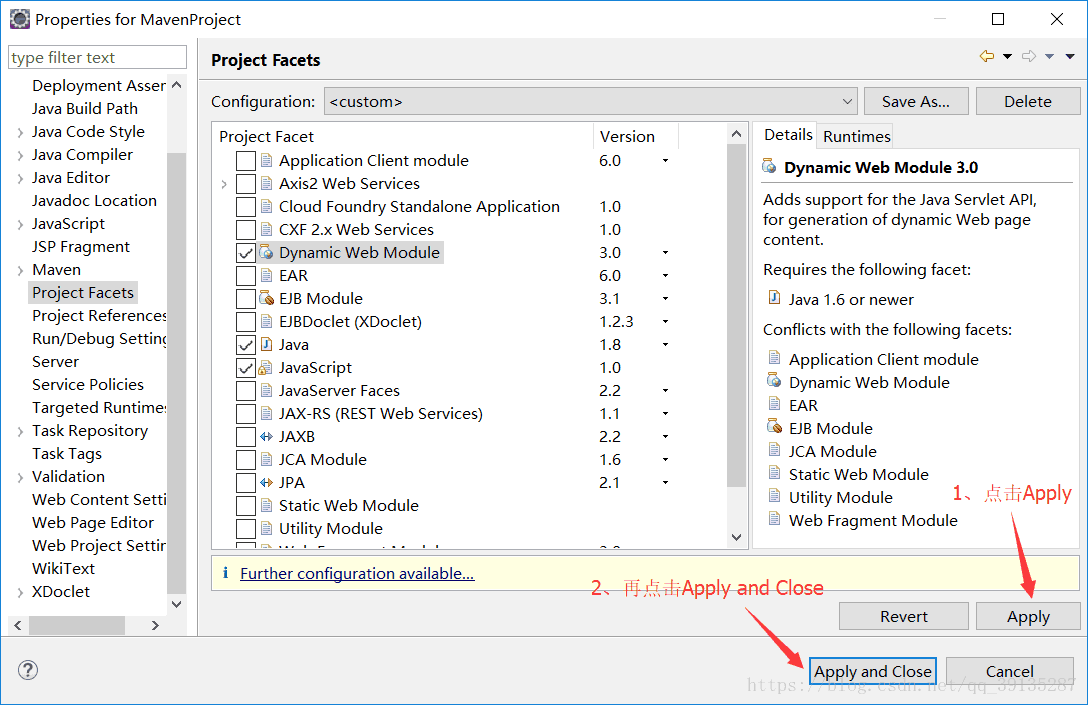
Task: Click the JAX-RS facet icon
Action: (266, 414)
